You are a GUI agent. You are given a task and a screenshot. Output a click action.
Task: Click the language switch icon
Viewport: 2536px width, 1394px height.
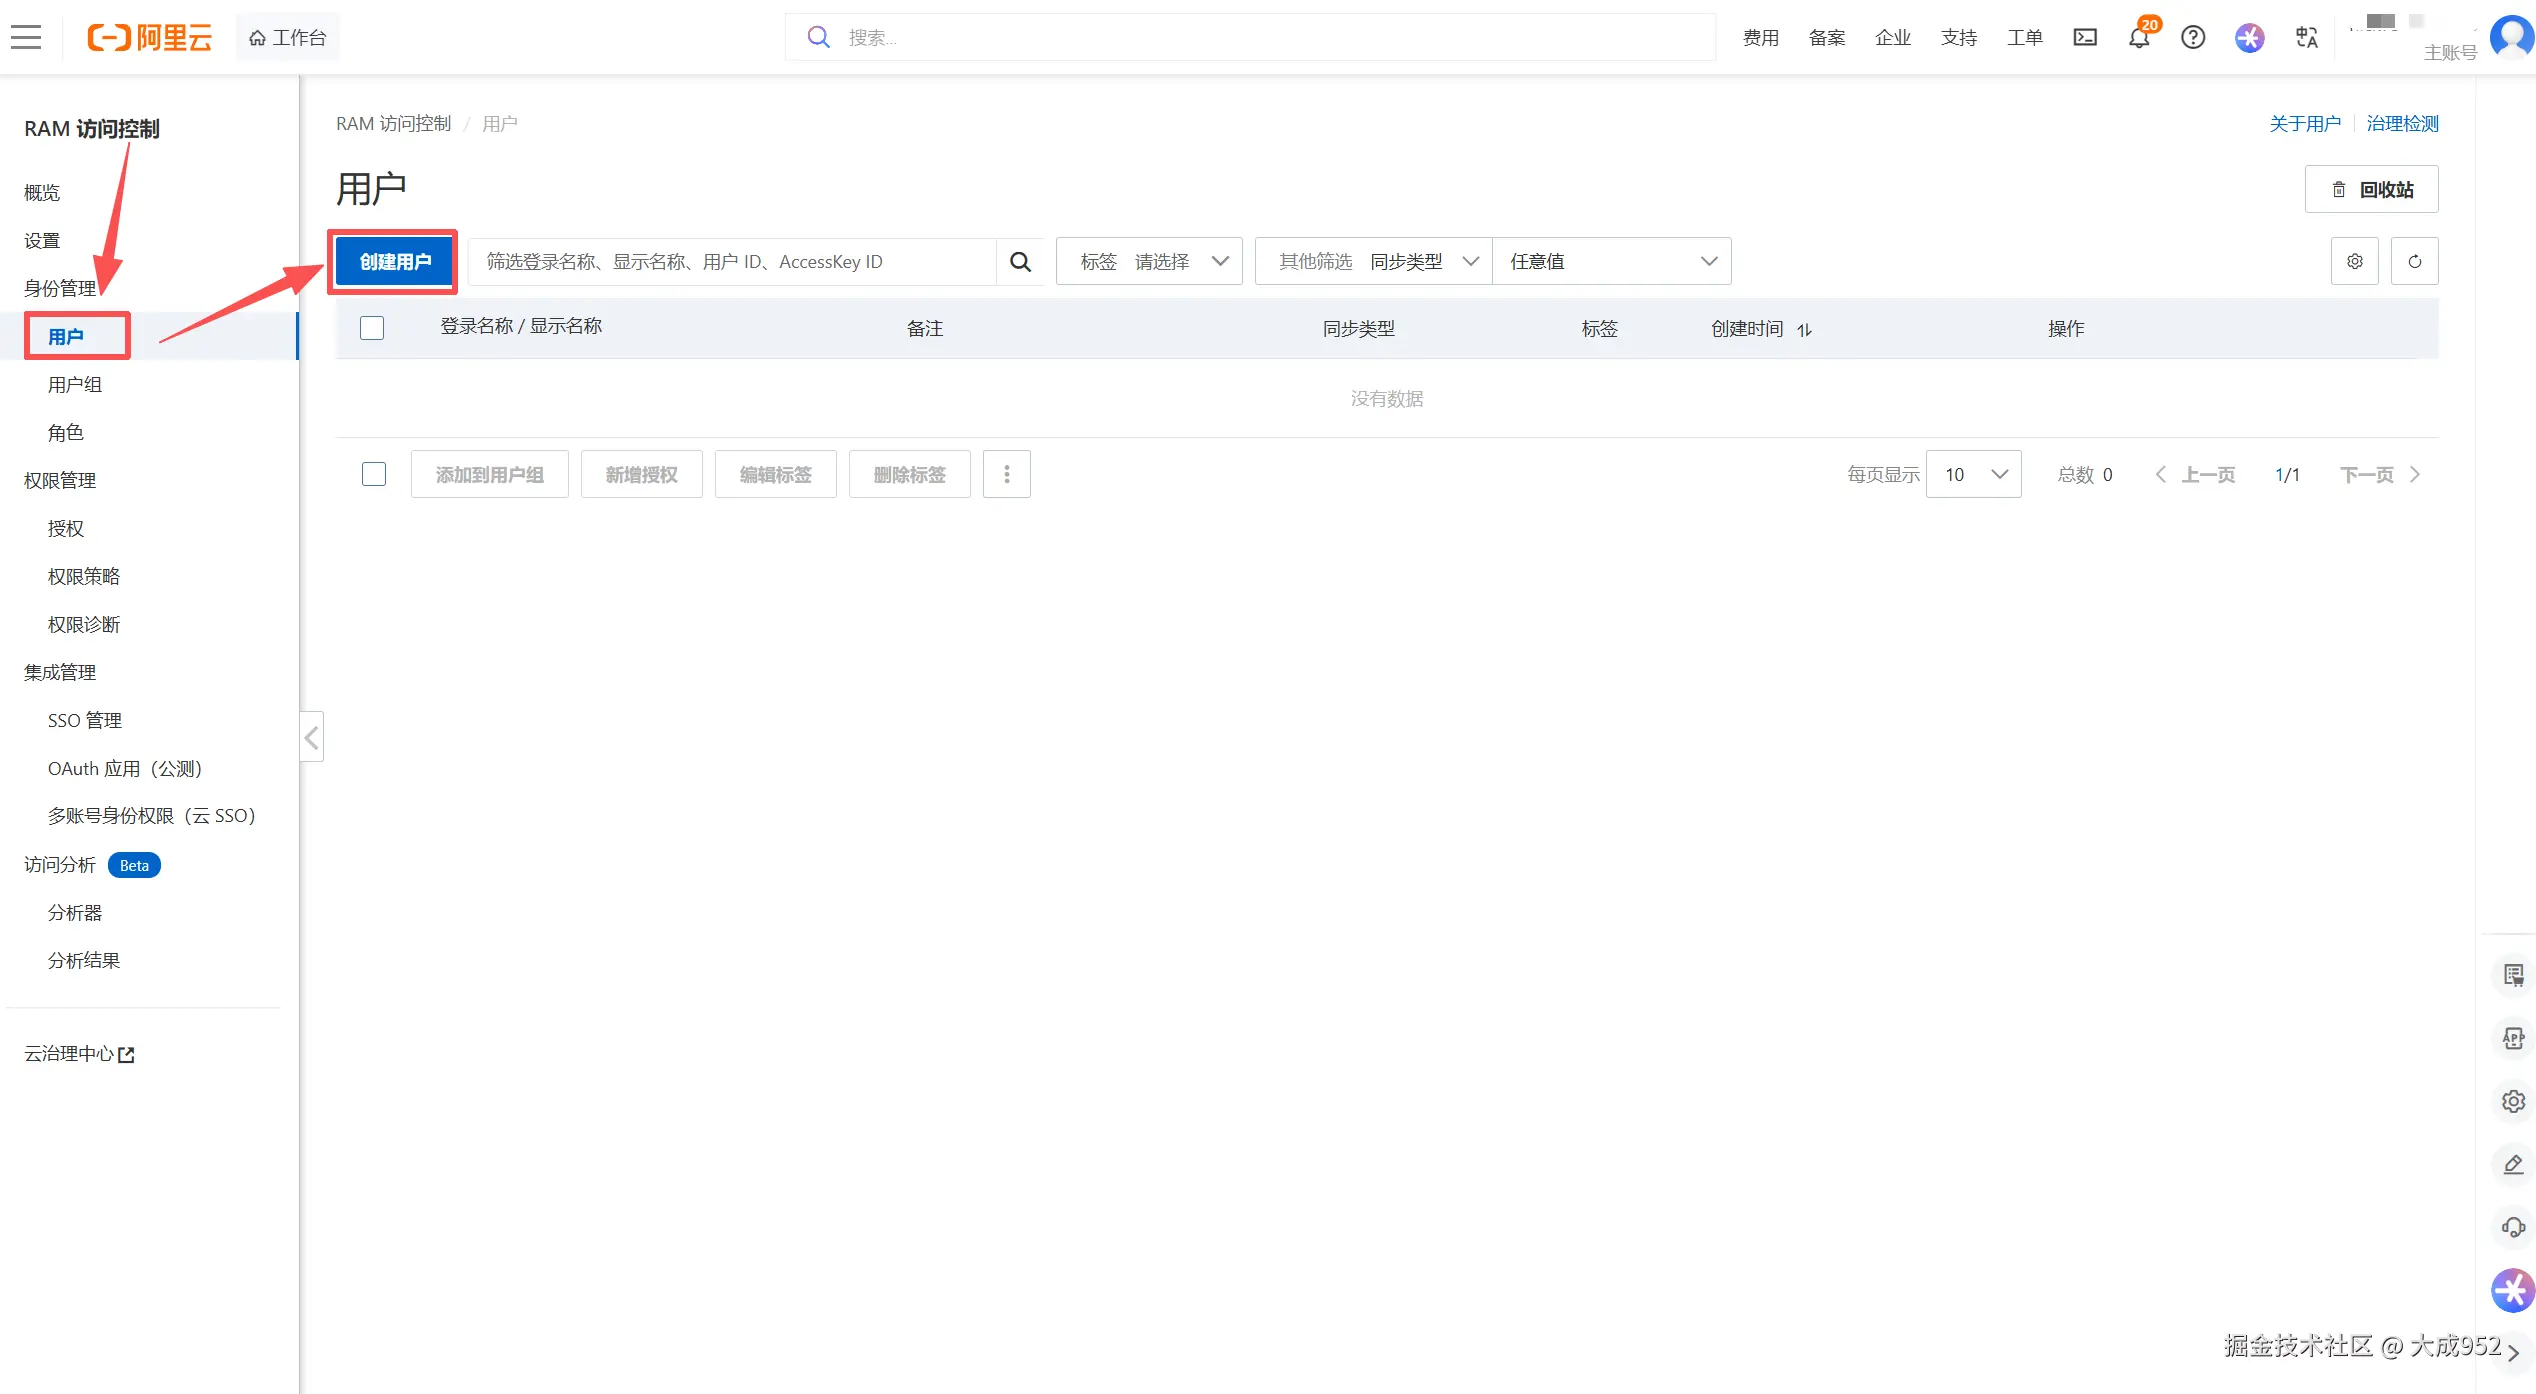tap(2306, 38)
